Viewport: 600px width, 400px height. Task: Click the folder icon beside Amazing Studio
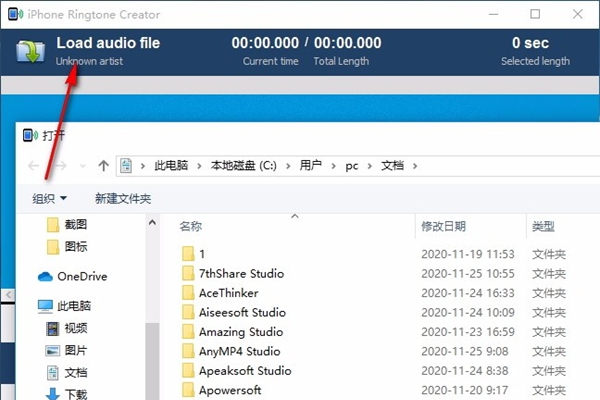(188, 332)
